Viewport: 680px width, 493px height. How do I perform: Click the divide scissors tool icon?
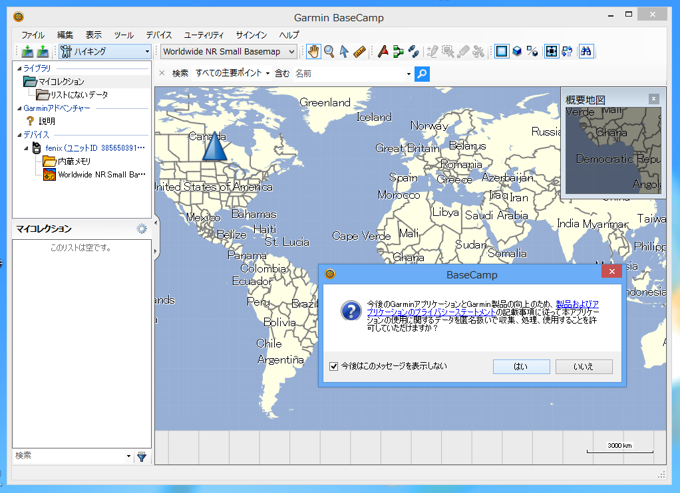click(478, 52)
